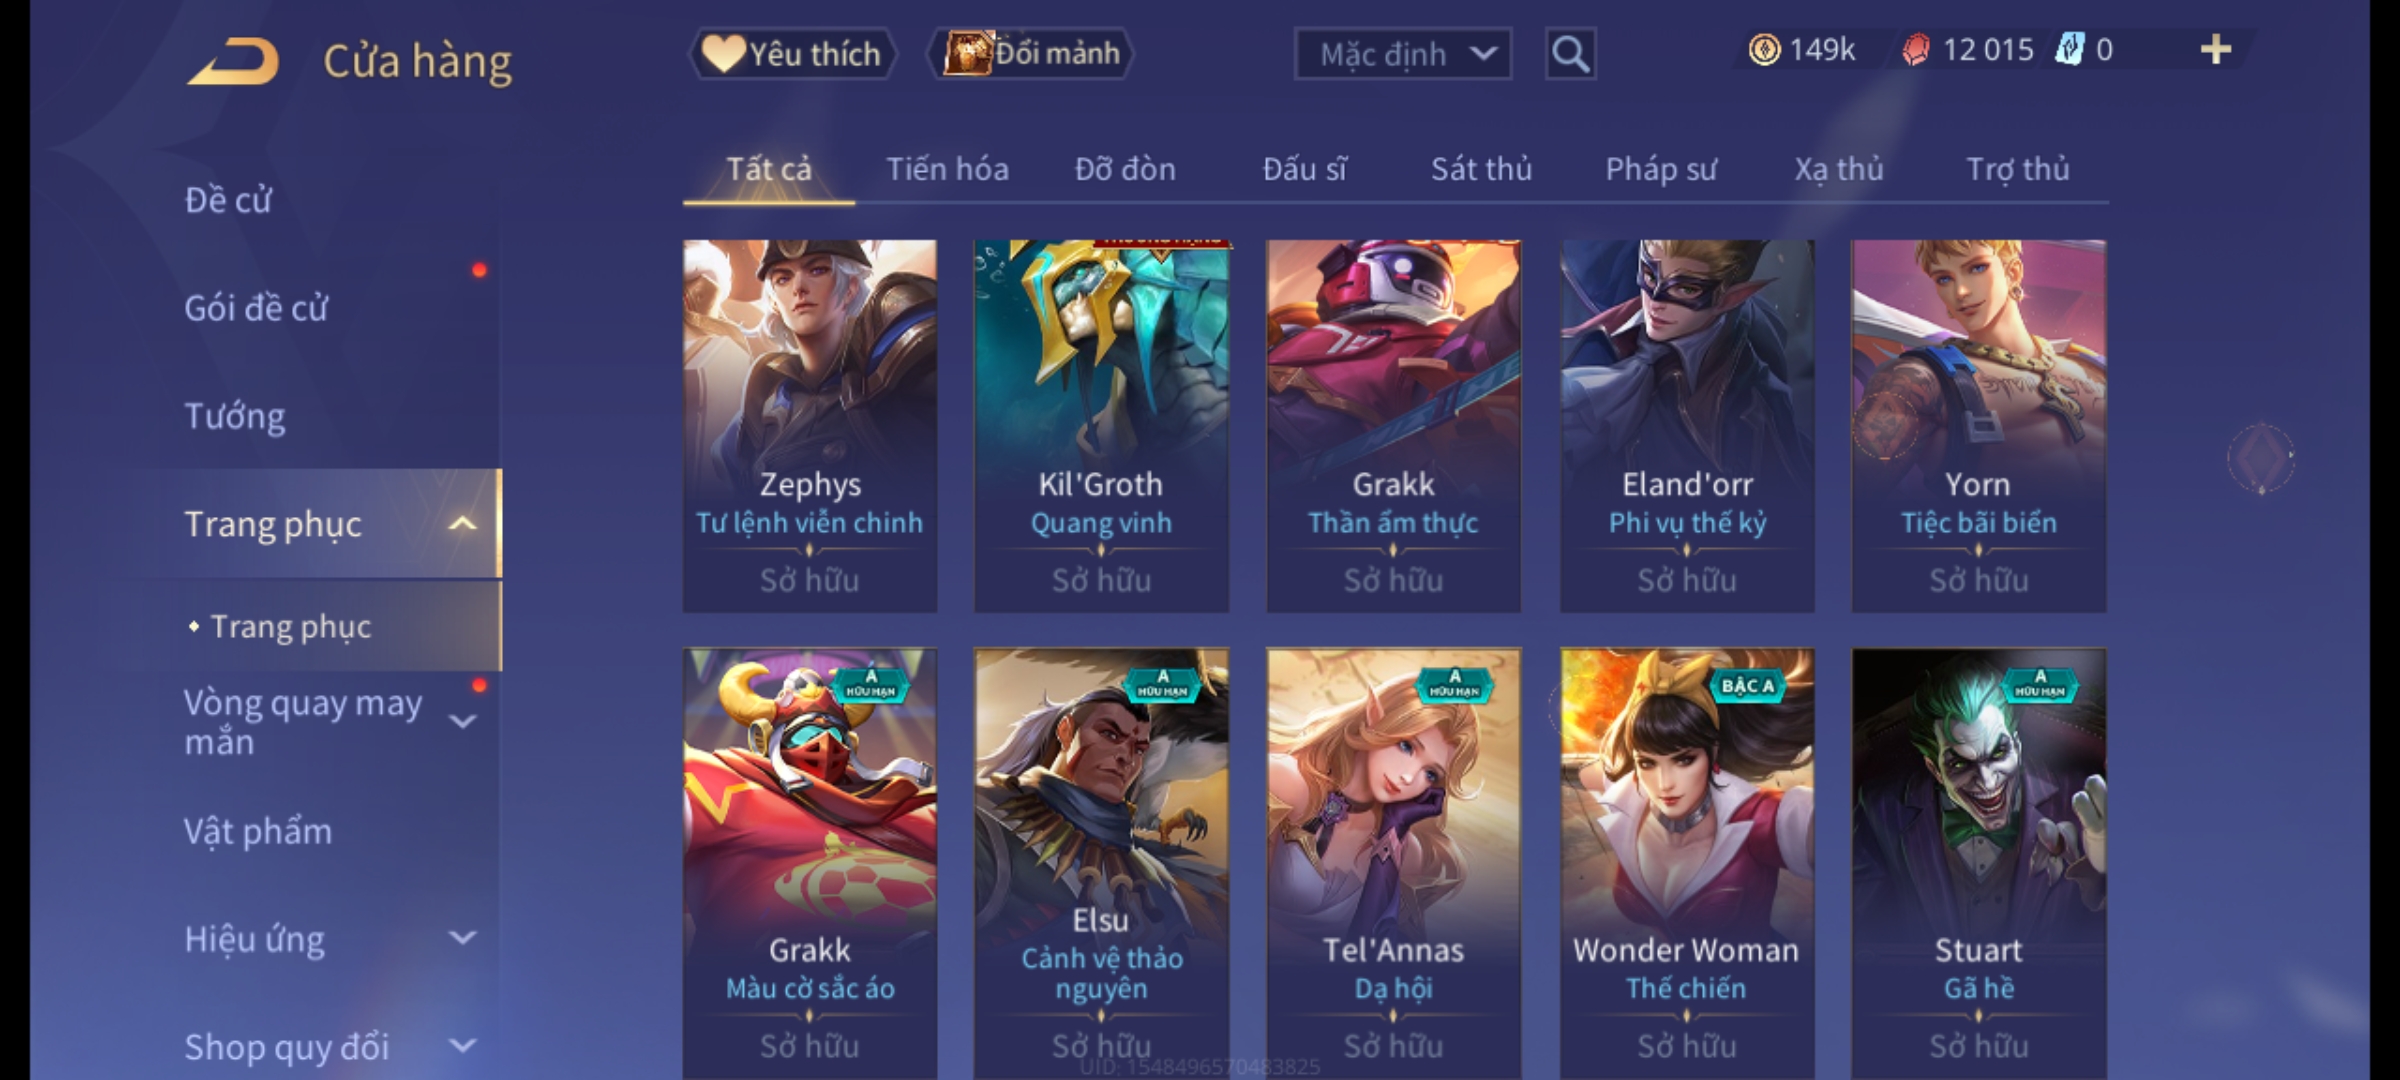Switch to the Pháp sư tab
Screen dimensions: 2400x1080
[x=1660, y=169]
